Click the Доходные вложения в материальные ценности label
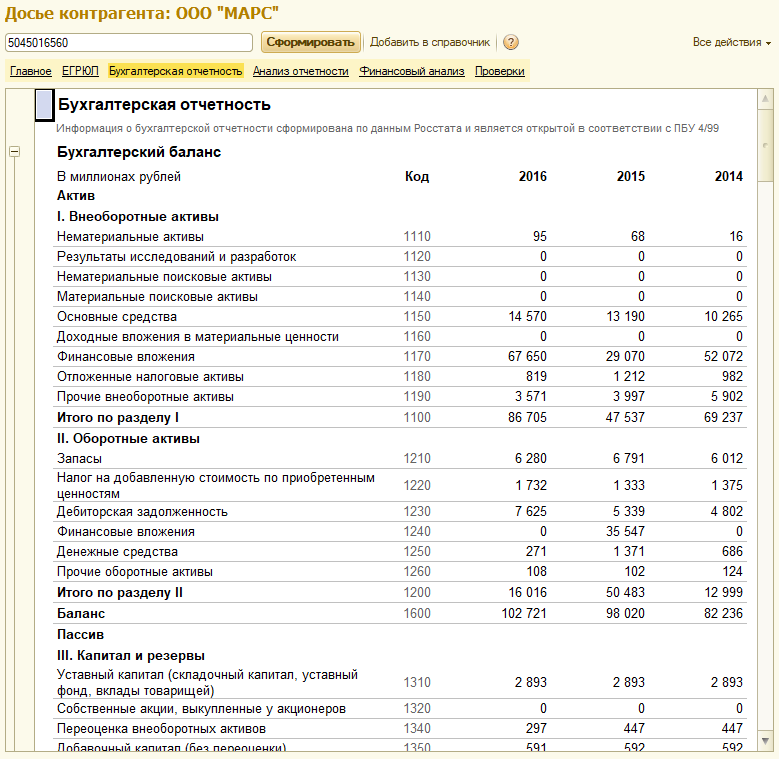The width and height of the screenshot is (779, 759). (198, 337)
